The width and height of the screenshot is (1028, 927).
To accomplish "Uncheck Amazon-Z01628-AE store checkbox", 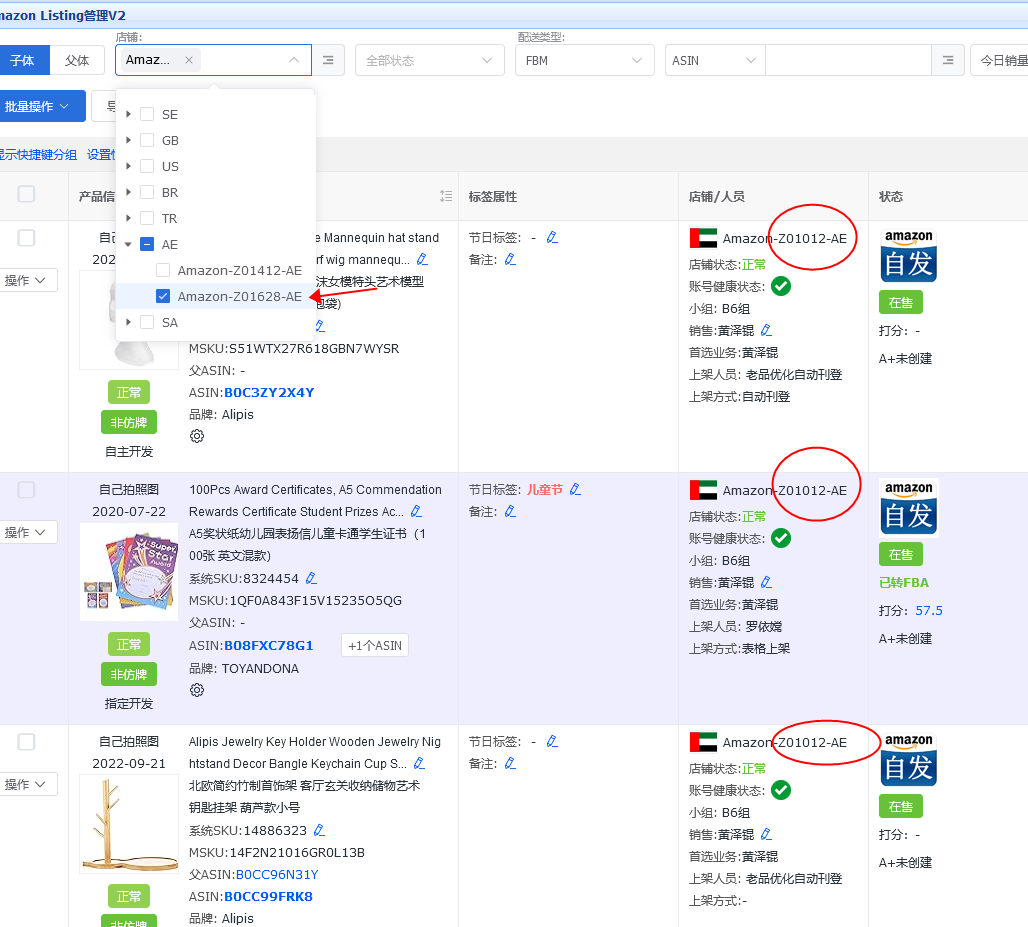I will 163,296.
